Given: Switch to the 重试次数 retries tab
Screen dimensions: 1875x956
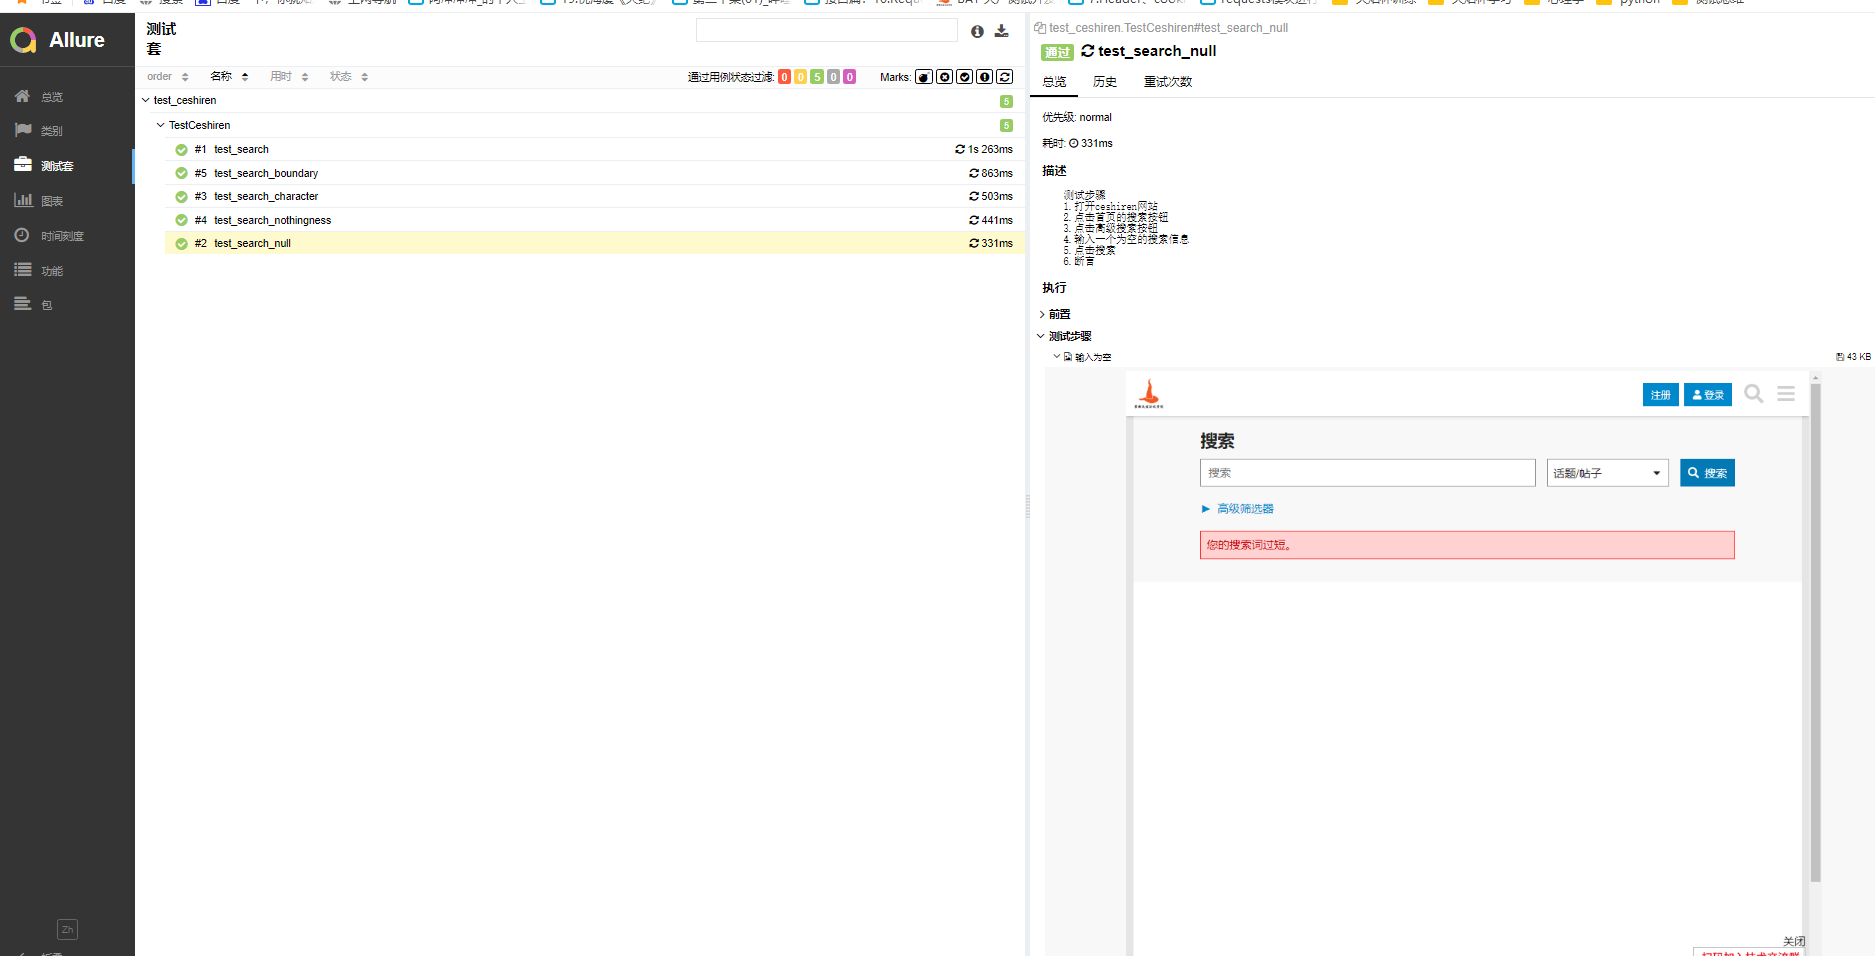Looking at the screenshot, I should [1168, 82].
